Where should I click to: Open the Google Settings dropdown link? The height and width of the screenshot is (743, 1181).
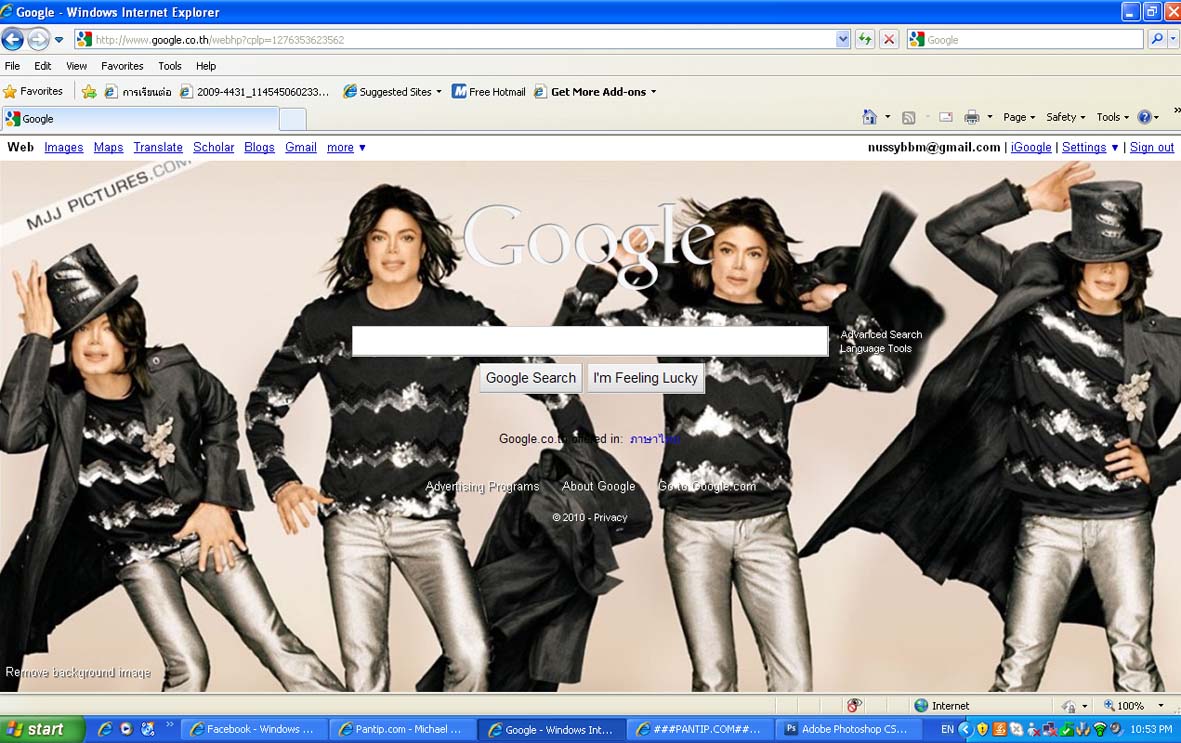click(1090, 147)
